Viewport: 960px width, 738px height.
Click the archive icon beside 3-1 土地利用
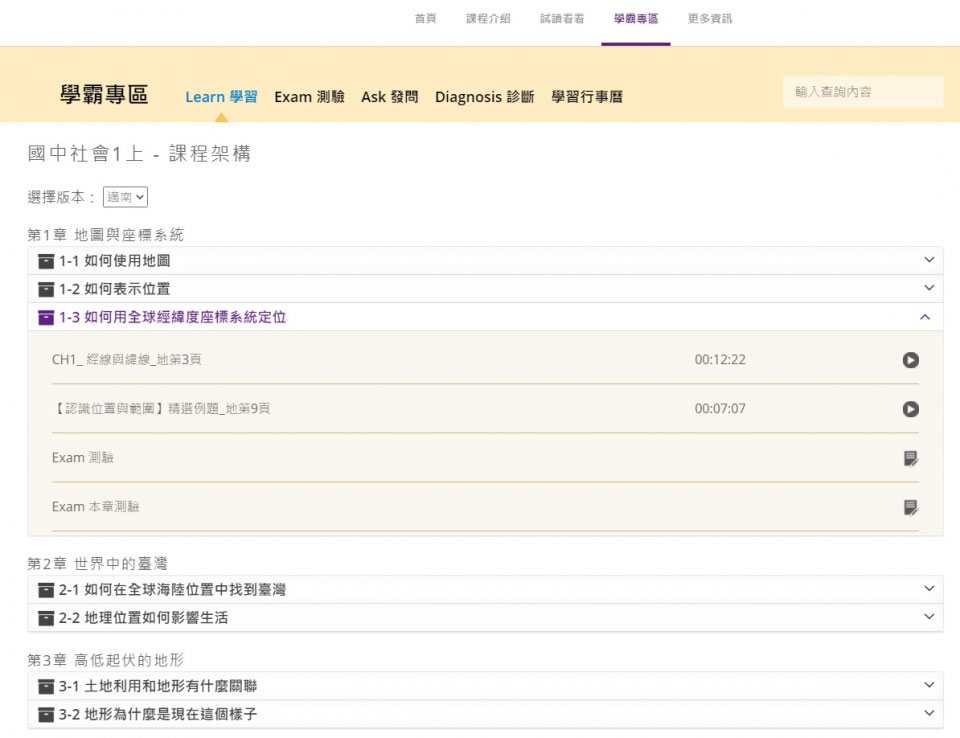click(45, 686)
